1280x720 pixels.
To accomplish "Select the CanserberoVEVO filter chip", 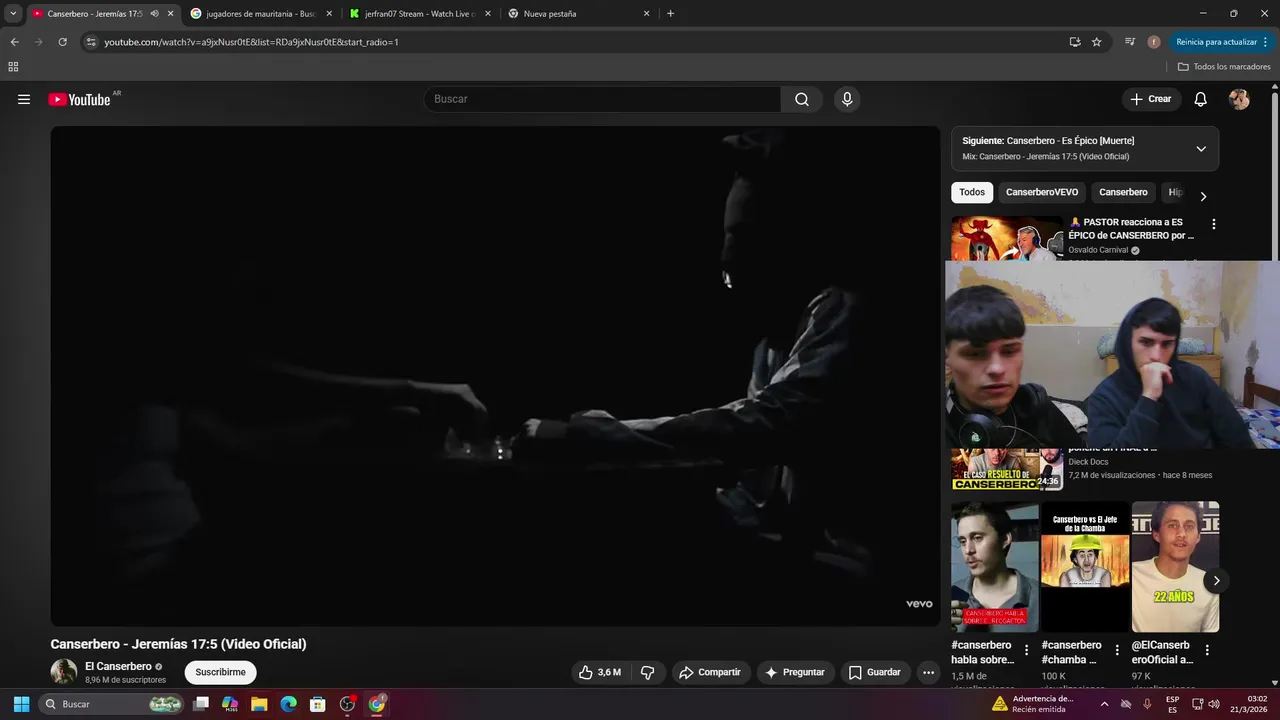I will [x=1042, y=192].
